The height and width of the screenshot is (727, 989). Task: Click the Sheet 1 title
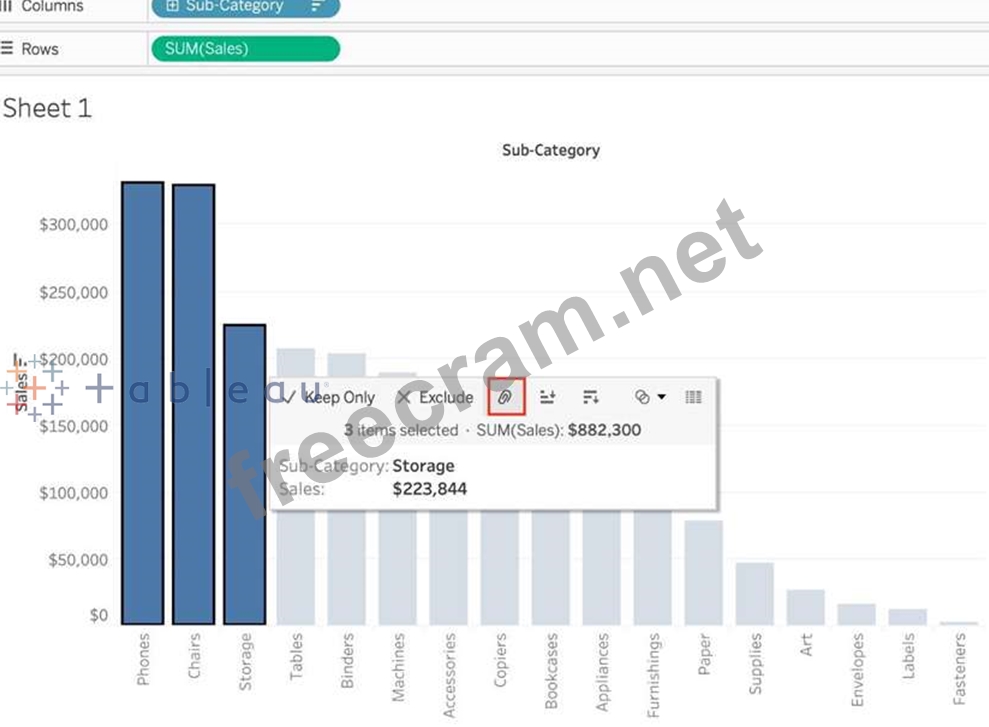click(x=47, y=108)
